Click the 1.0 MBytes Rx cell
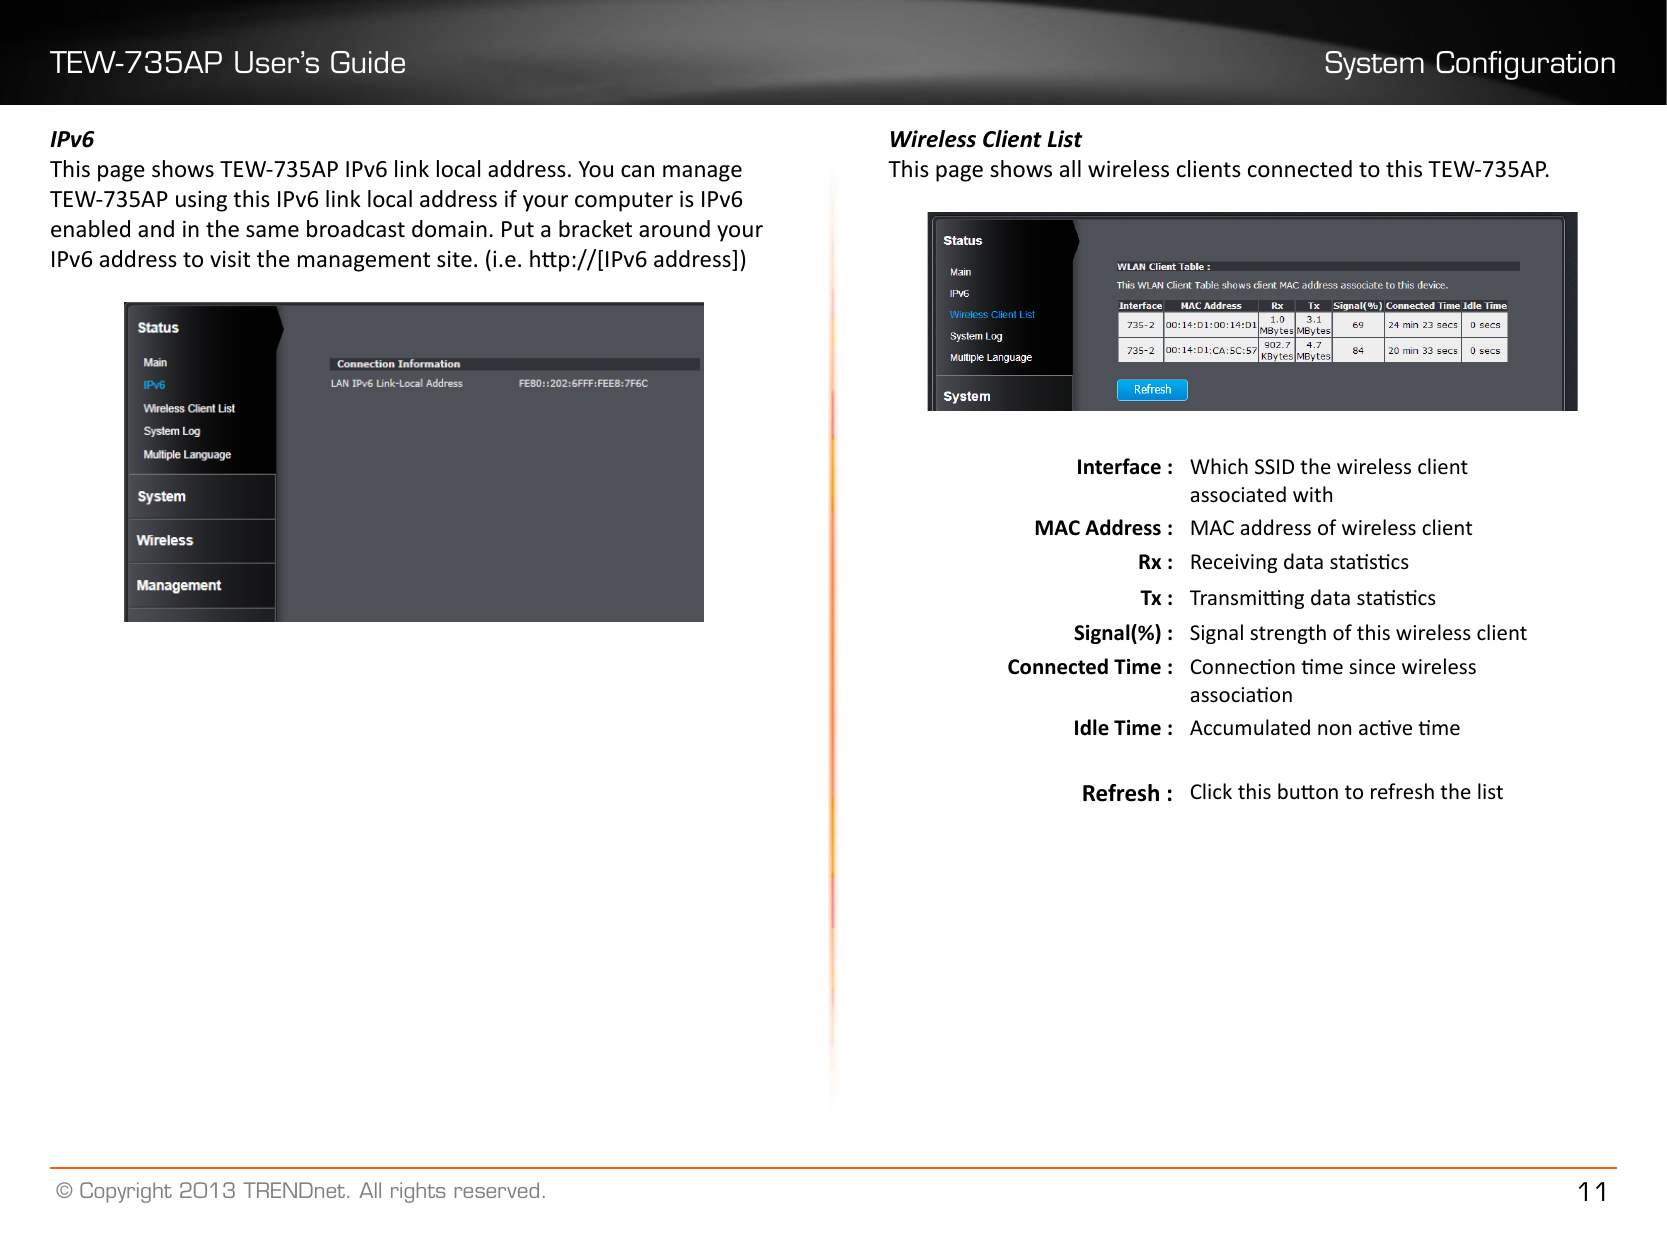 coord(1277,325)
